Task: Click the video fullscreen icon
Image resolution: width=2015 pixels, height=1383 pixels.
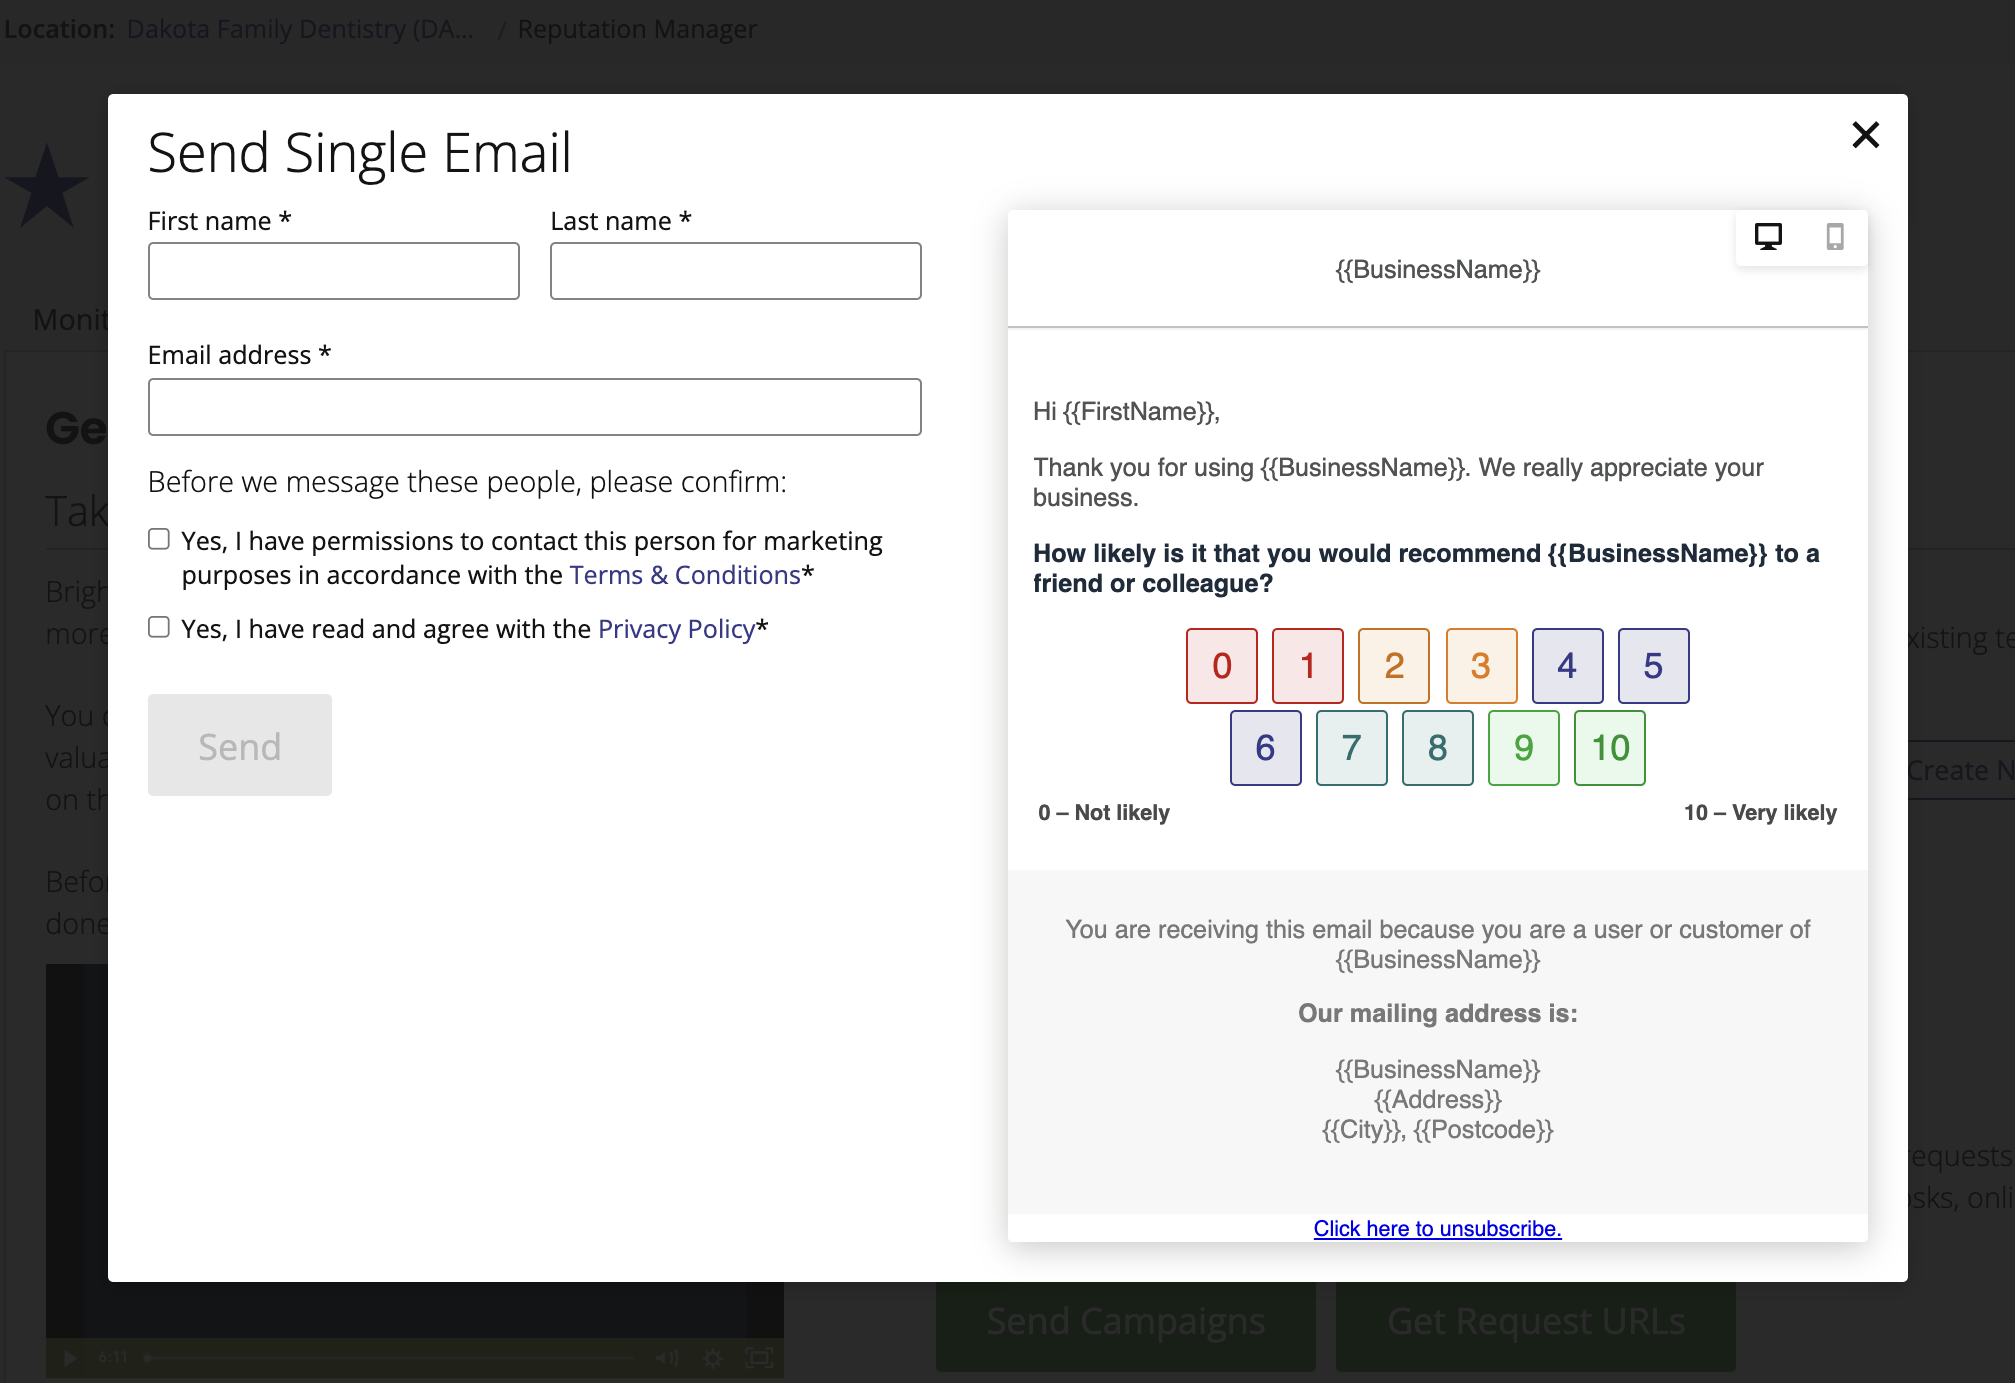Action: [x=760, y=1358]
